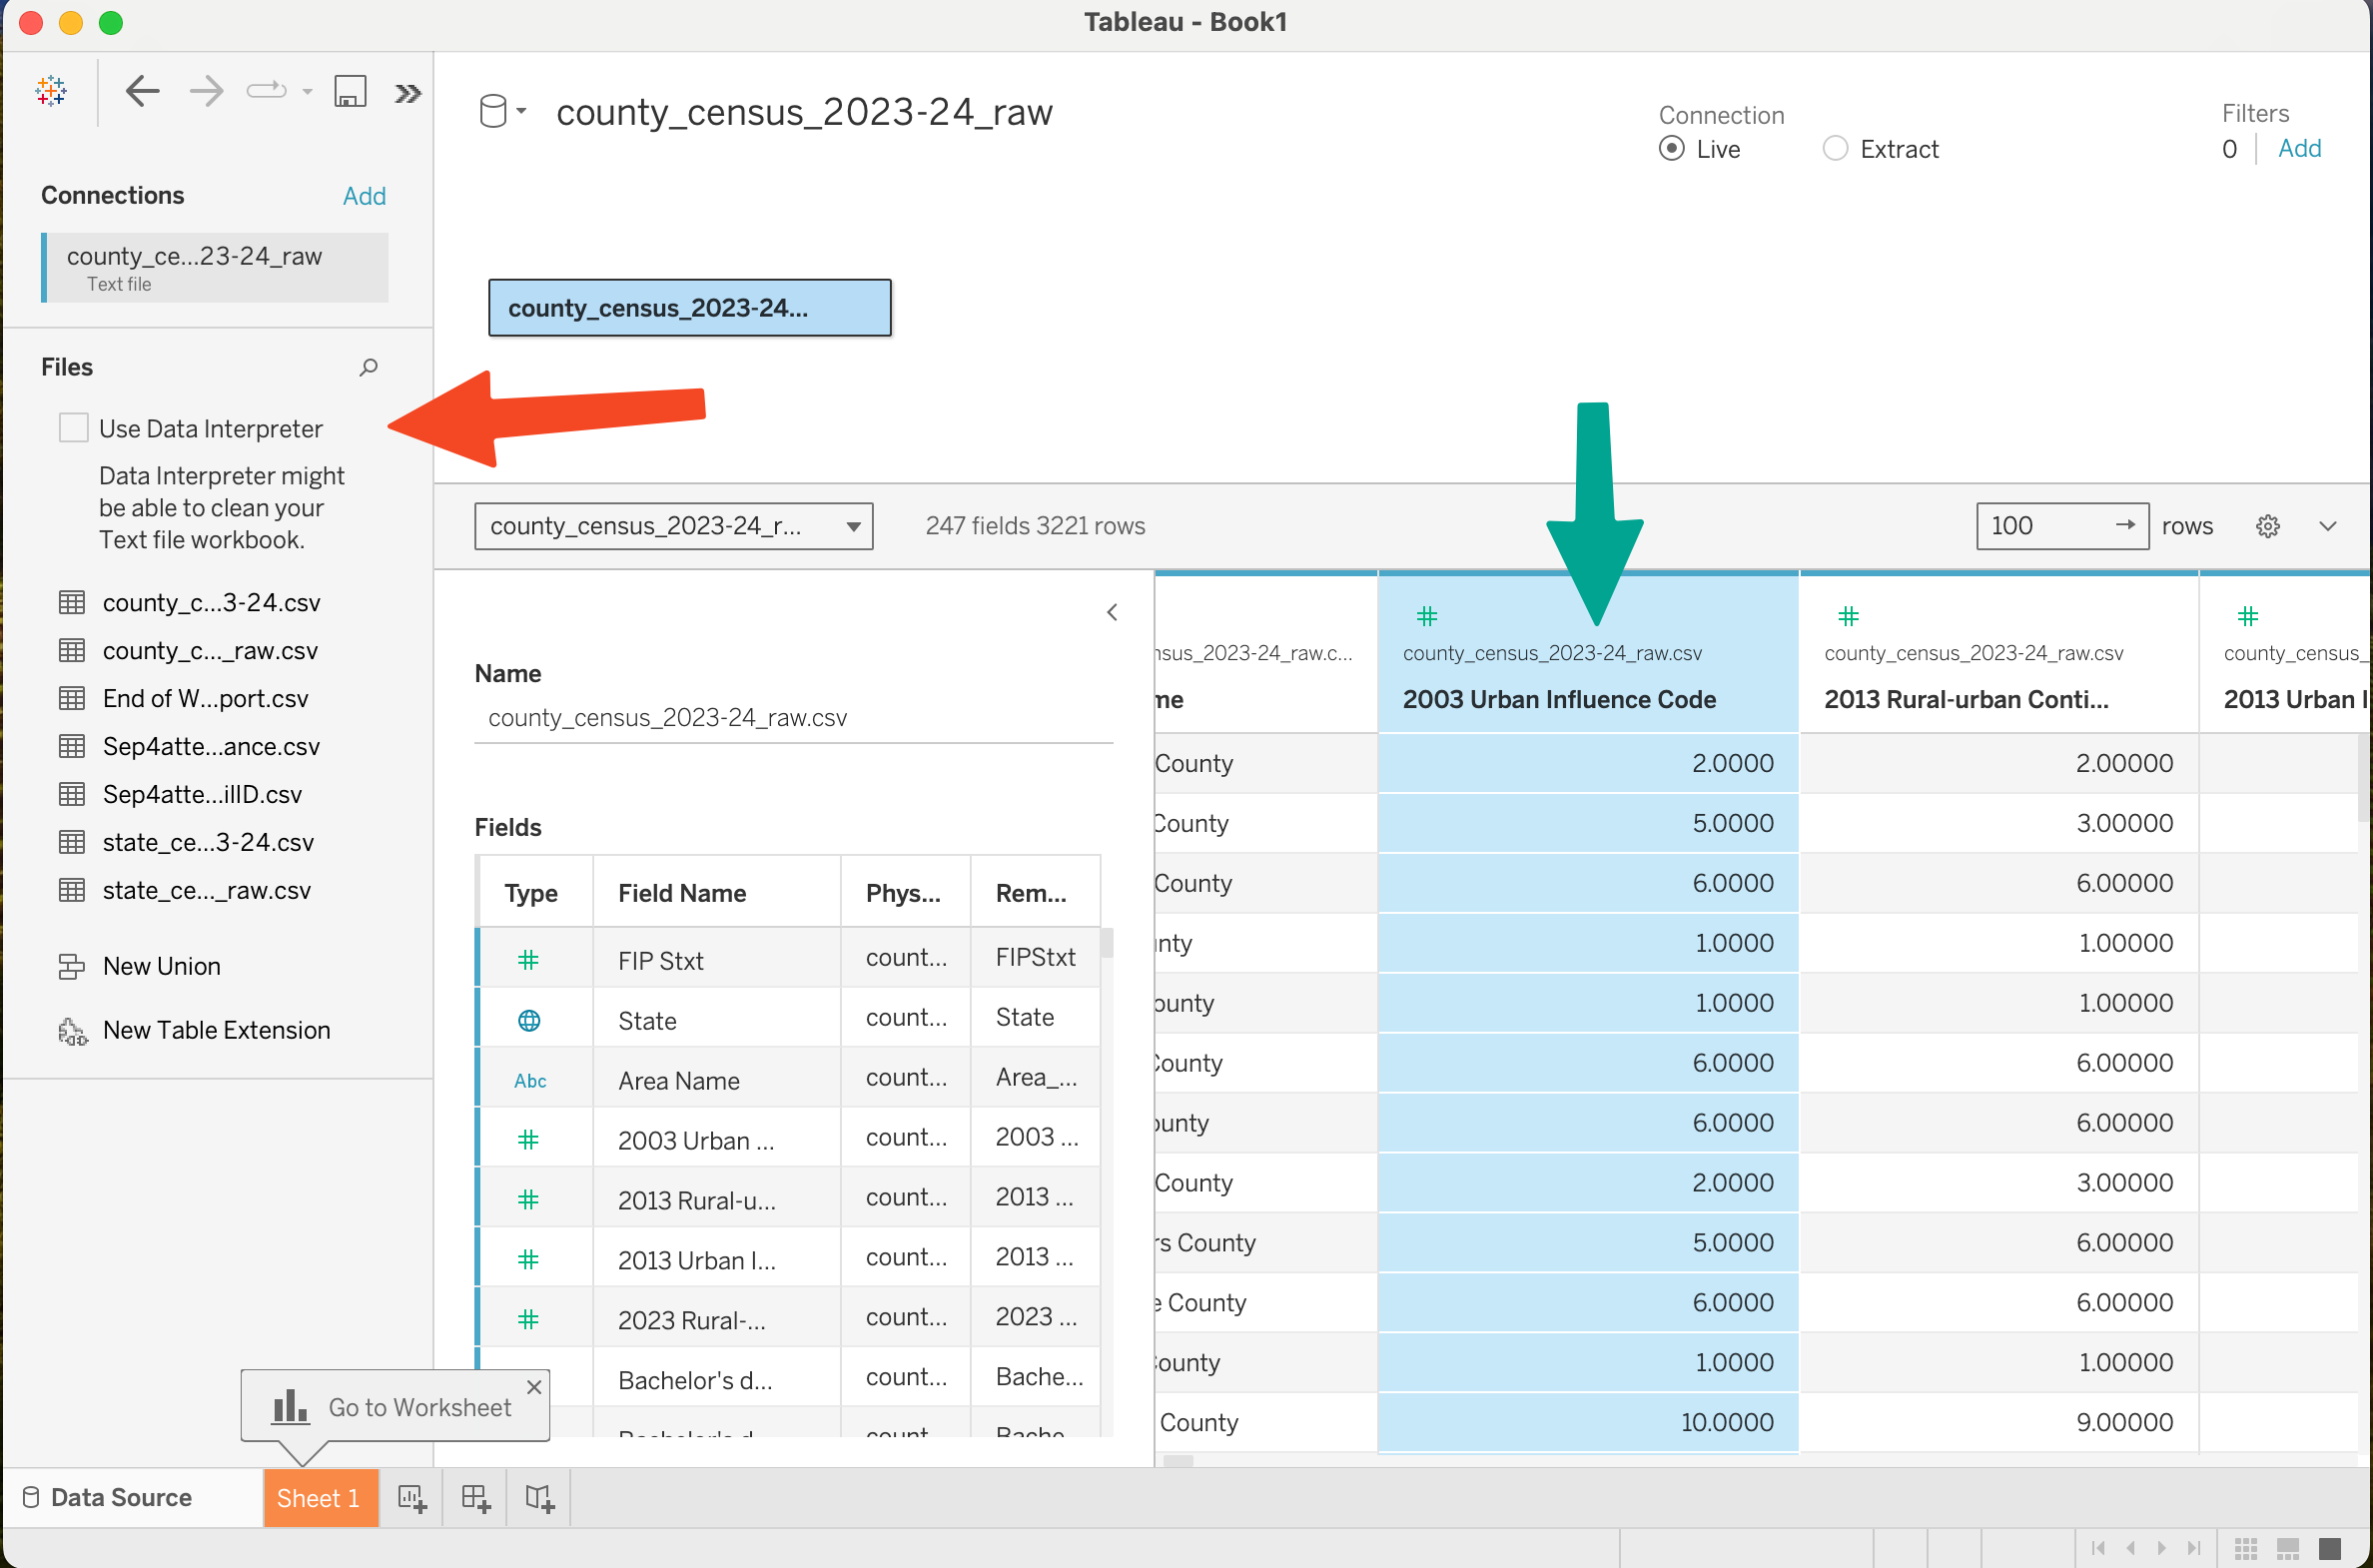Click the replay/redo arrow toolbar icon

pos(266,92)
